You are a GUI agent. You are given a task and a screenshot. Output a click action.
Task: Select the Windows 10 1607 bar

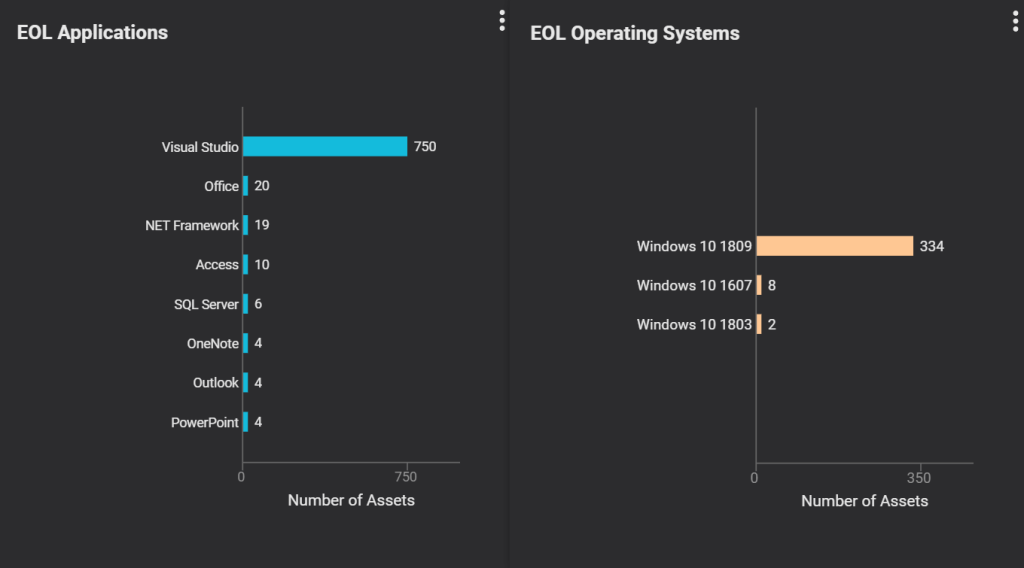[759, 285]
